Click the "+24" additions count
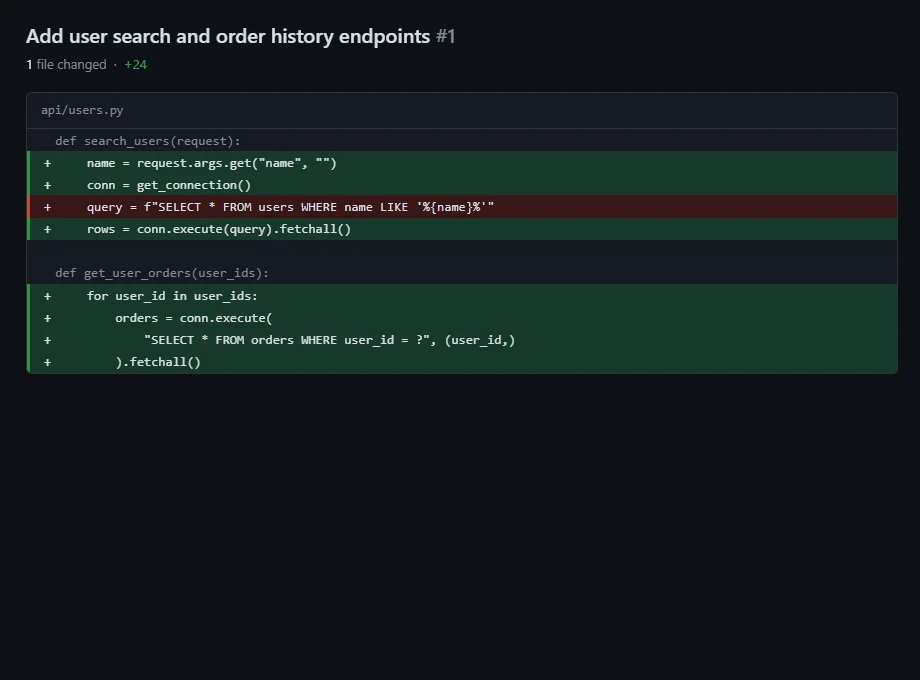Viewport: 920px width, 680px height. pyautogui.click(x=136, y=65)
